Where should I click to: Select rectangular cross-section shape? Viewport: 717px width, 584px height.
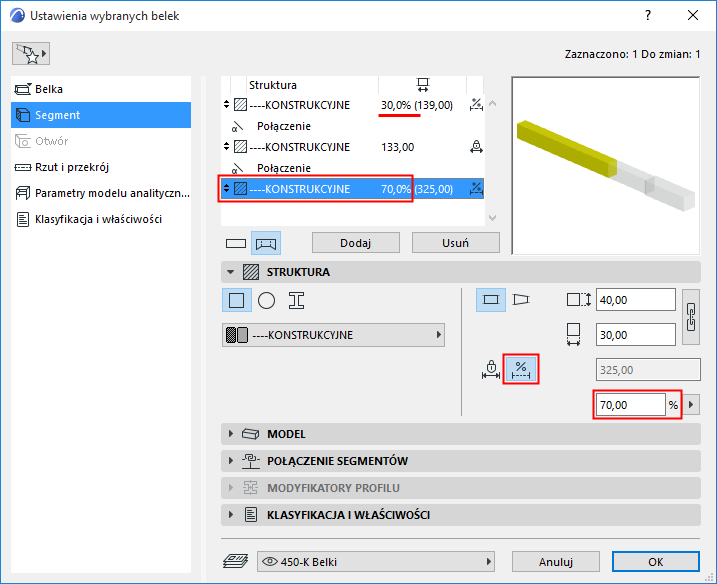click(x=236, y=300)
